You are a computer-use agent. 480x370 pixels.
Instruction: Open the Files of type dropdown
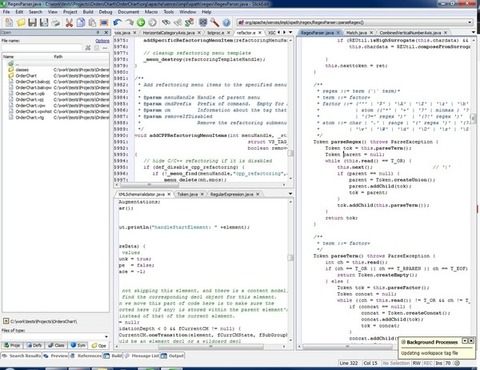point(55,336)
